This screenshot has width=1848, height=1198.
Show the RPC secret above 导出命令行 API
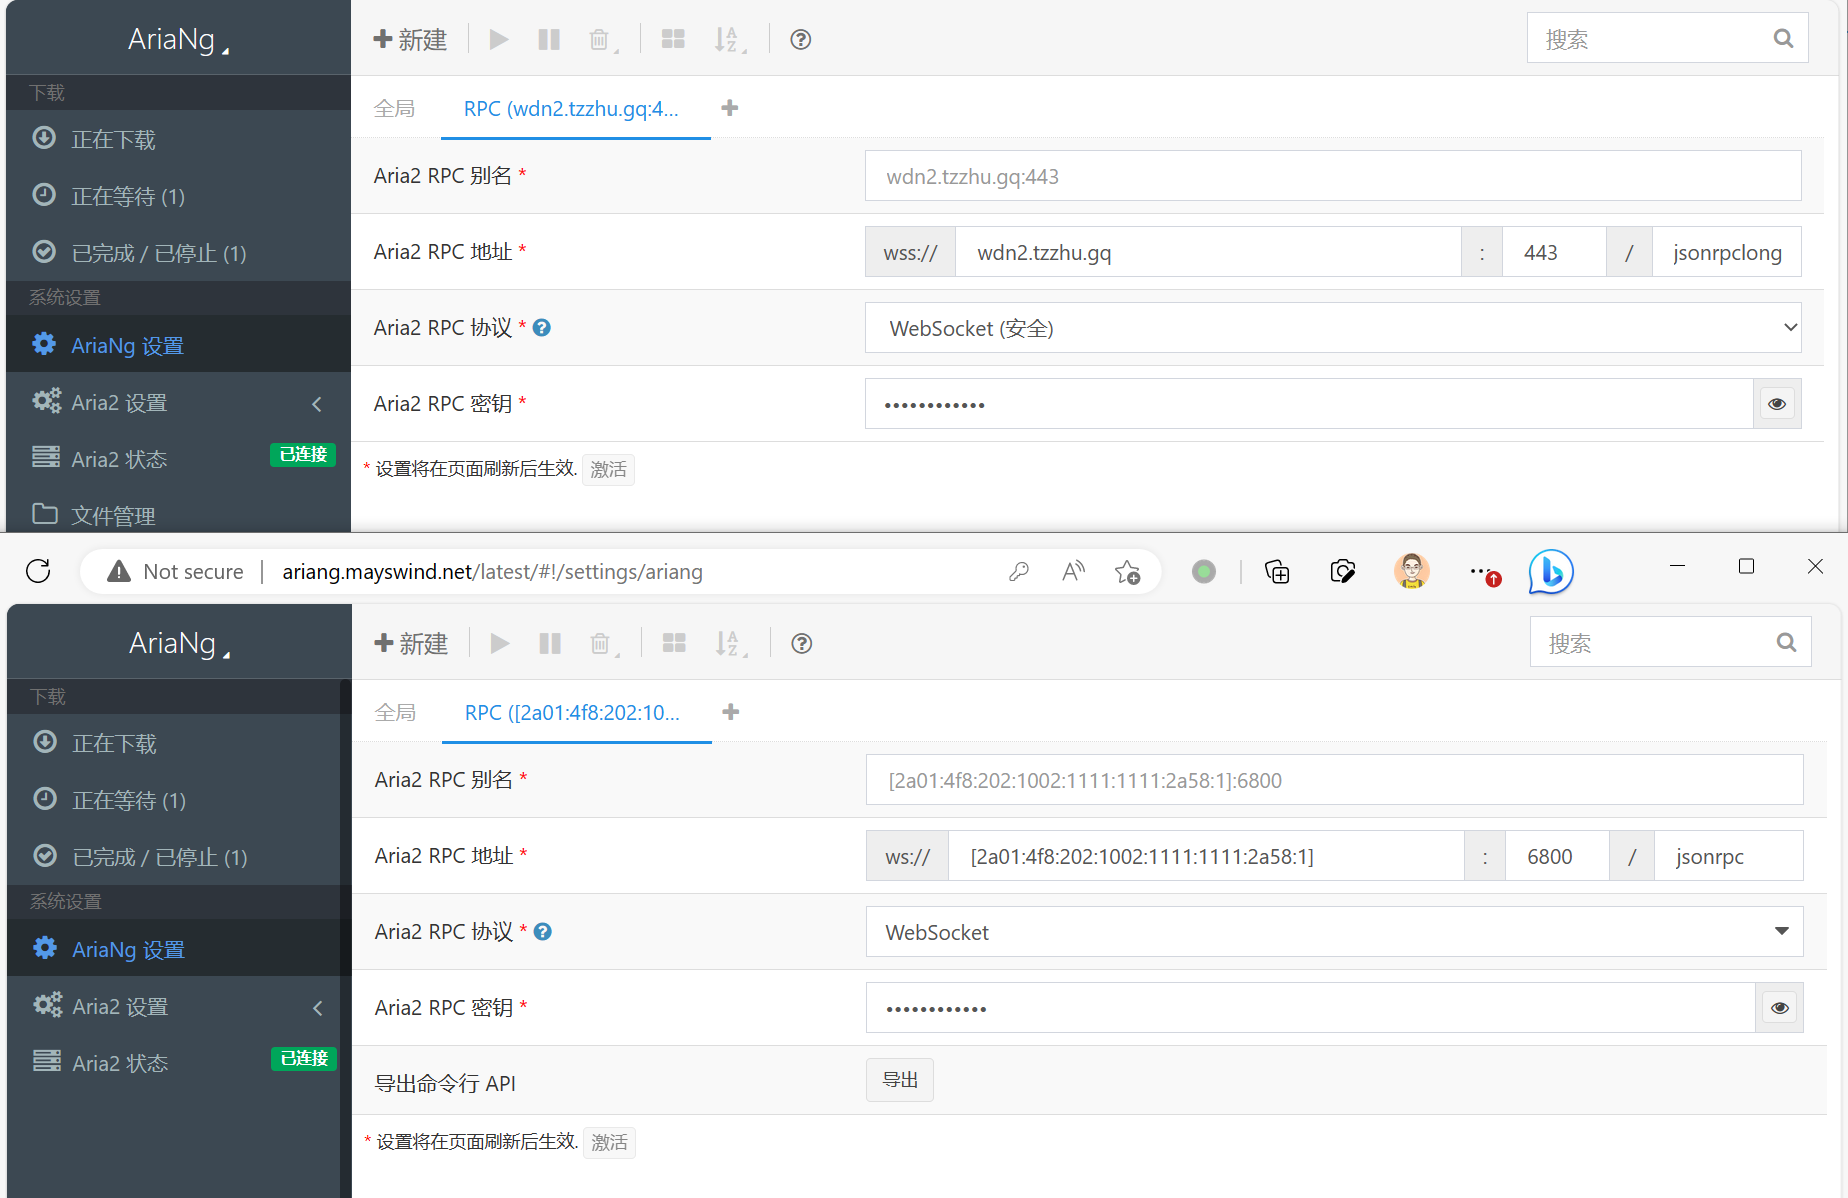coord(1779,1008)
